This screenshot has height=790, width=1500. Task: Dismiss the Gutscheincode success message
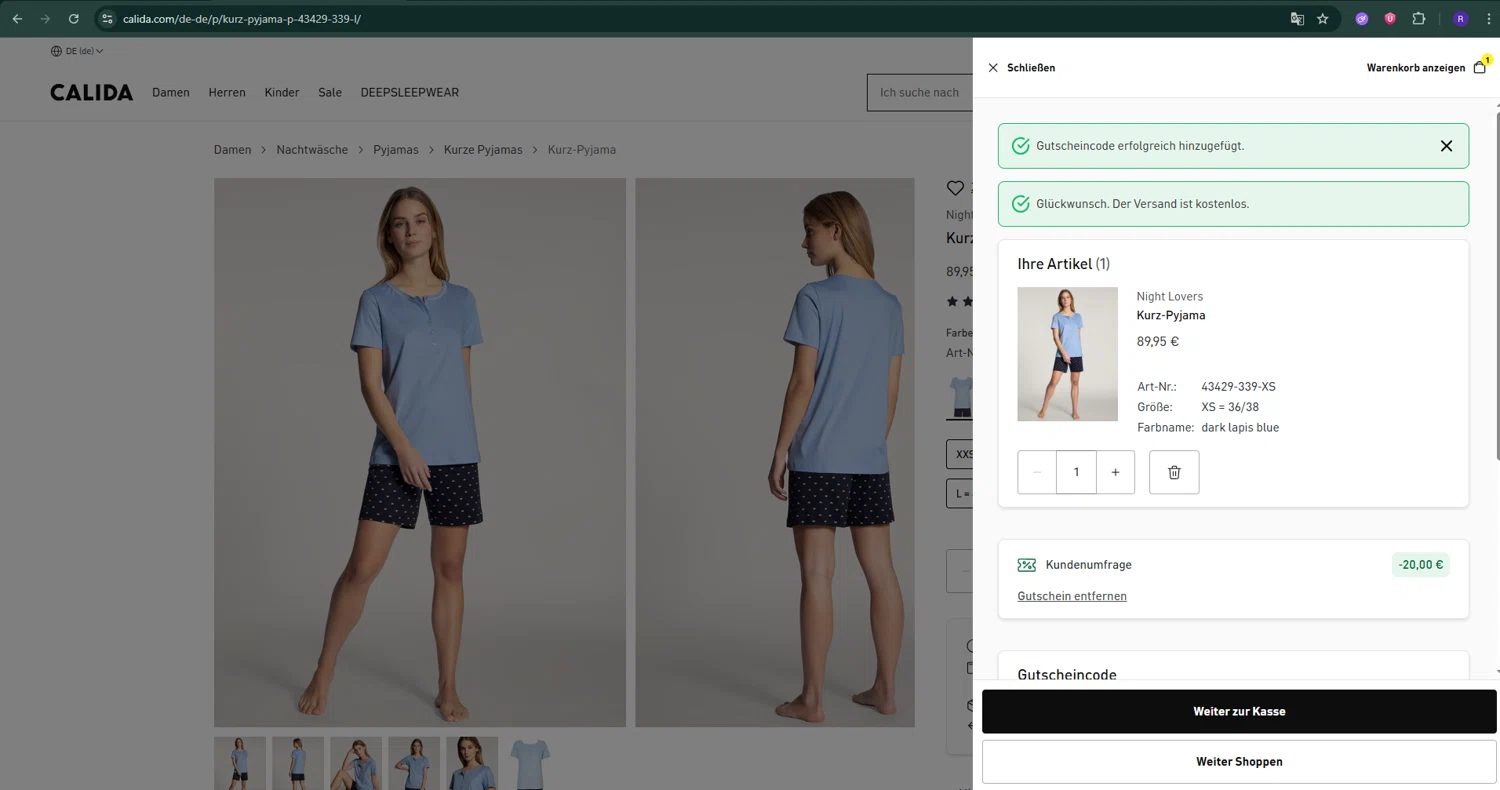(x=1446, y=146)
